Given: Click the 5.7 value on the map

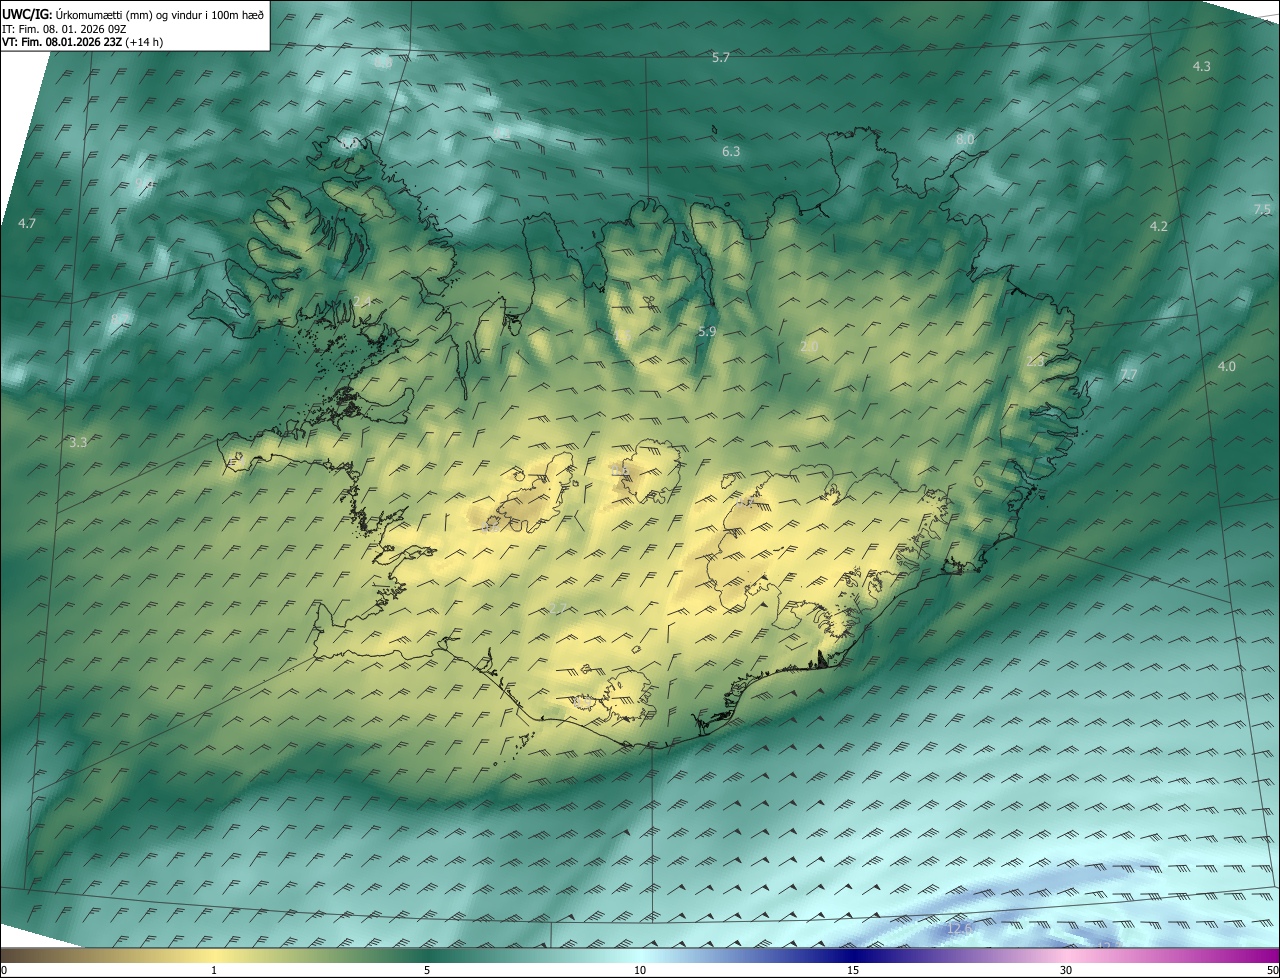Looking at the screenshot, I should (720, 58).
